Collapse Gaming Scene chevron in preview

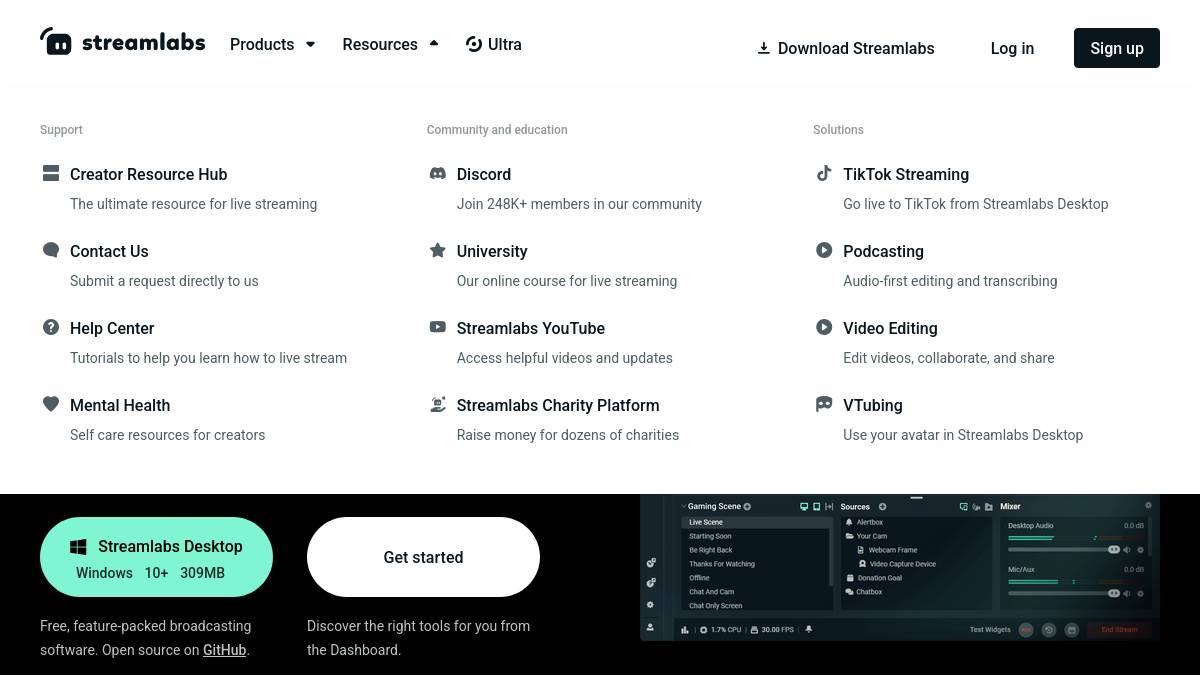click(x=684, y=507)
